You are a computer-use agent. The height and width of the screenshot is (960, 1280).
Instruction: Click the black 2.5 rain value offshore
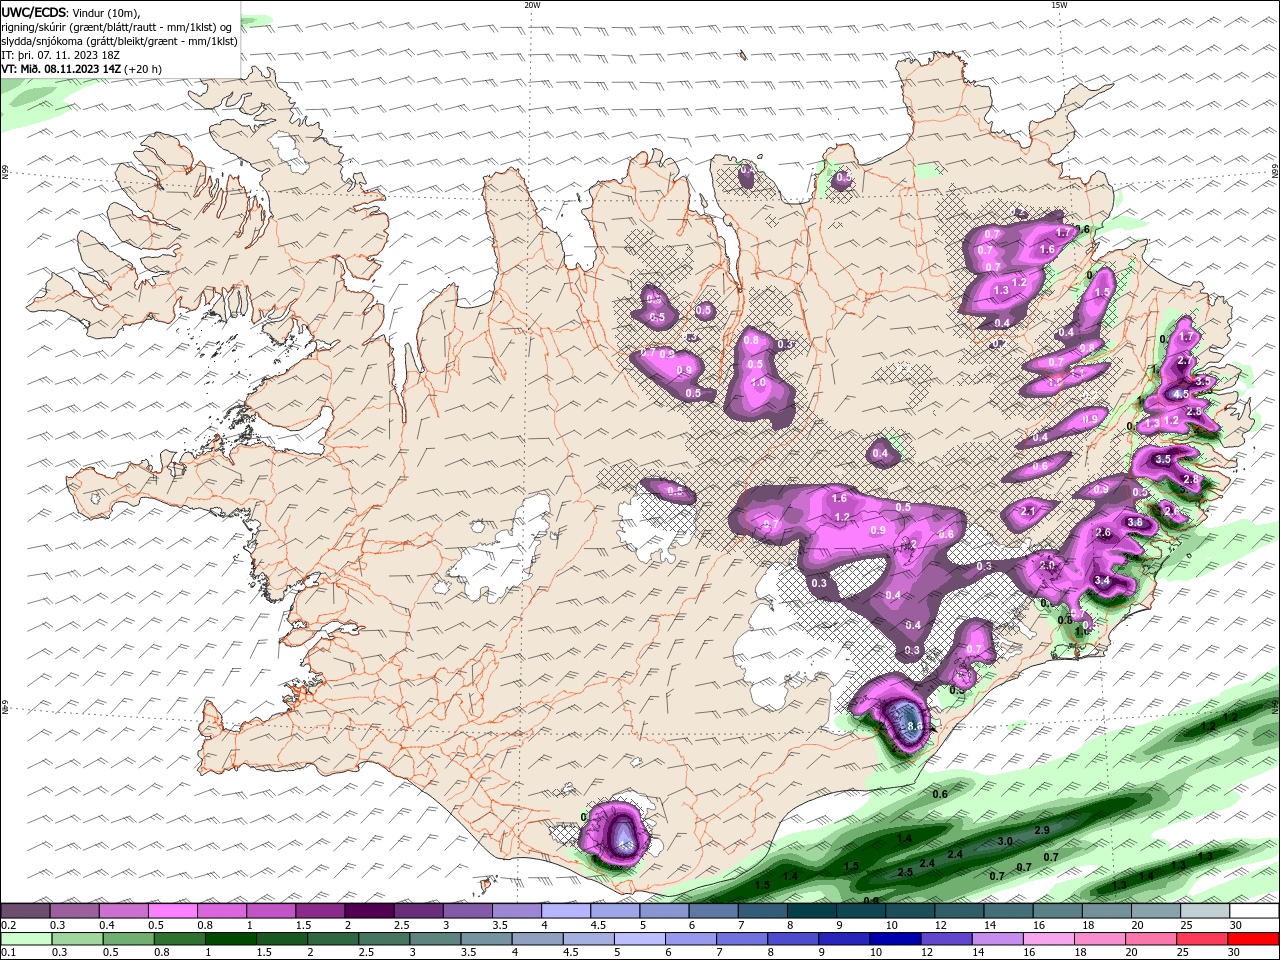click(905, 873)
